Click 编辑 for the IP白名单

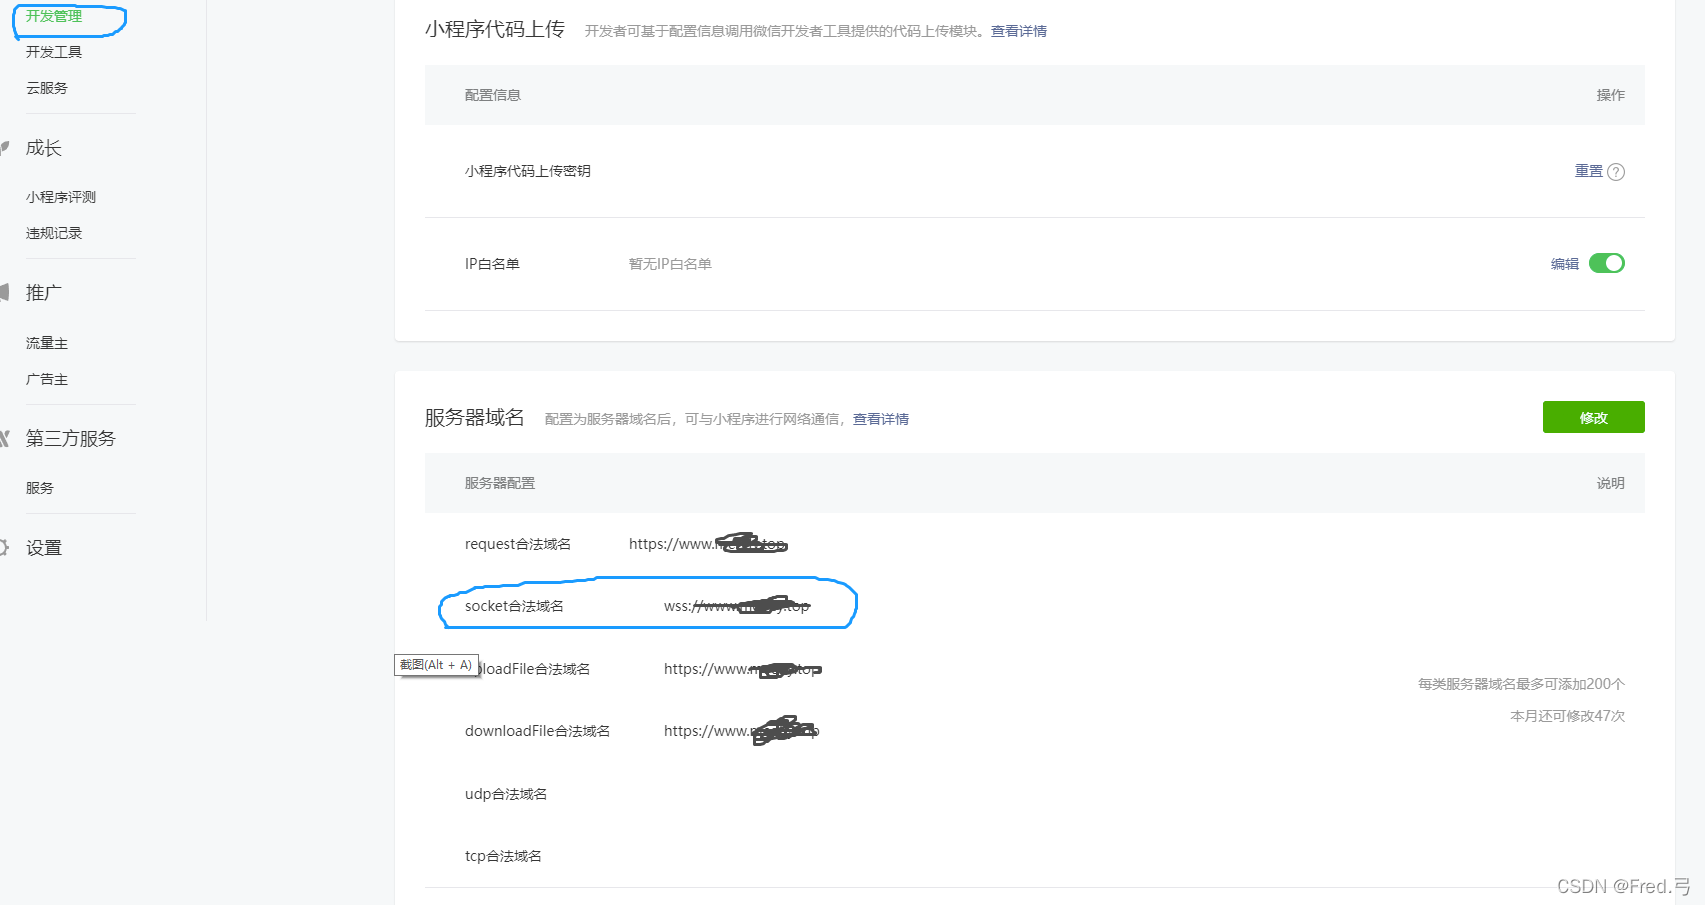tap(1565, 264)
